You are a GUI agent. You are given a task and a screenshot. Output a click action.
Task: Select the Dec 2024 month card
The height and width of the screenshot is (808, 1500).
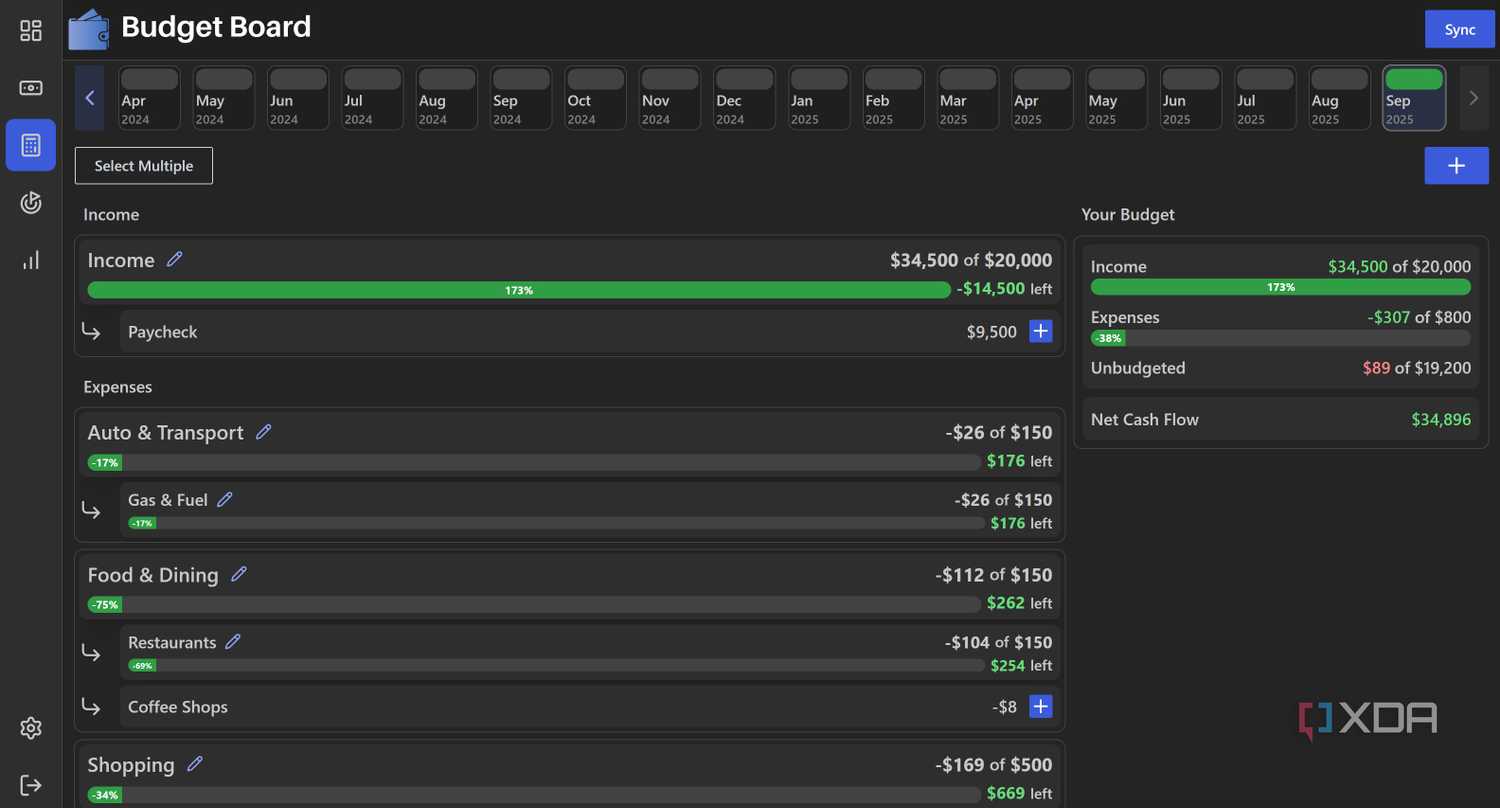tap(744, 98)
